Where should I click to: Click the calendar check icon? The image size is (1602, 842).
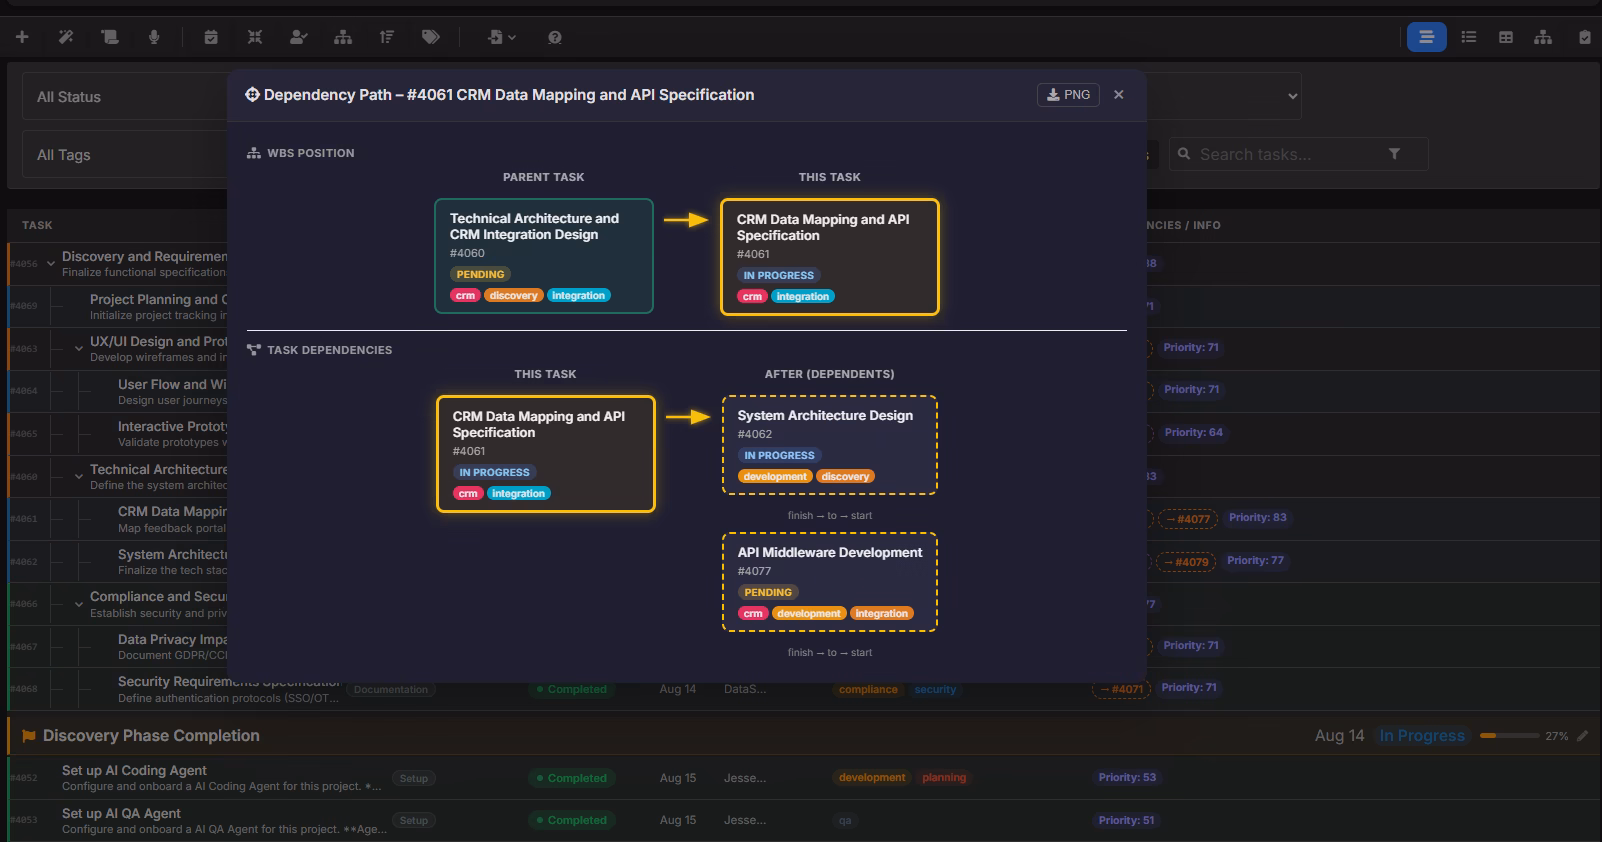tap(211, 37)
